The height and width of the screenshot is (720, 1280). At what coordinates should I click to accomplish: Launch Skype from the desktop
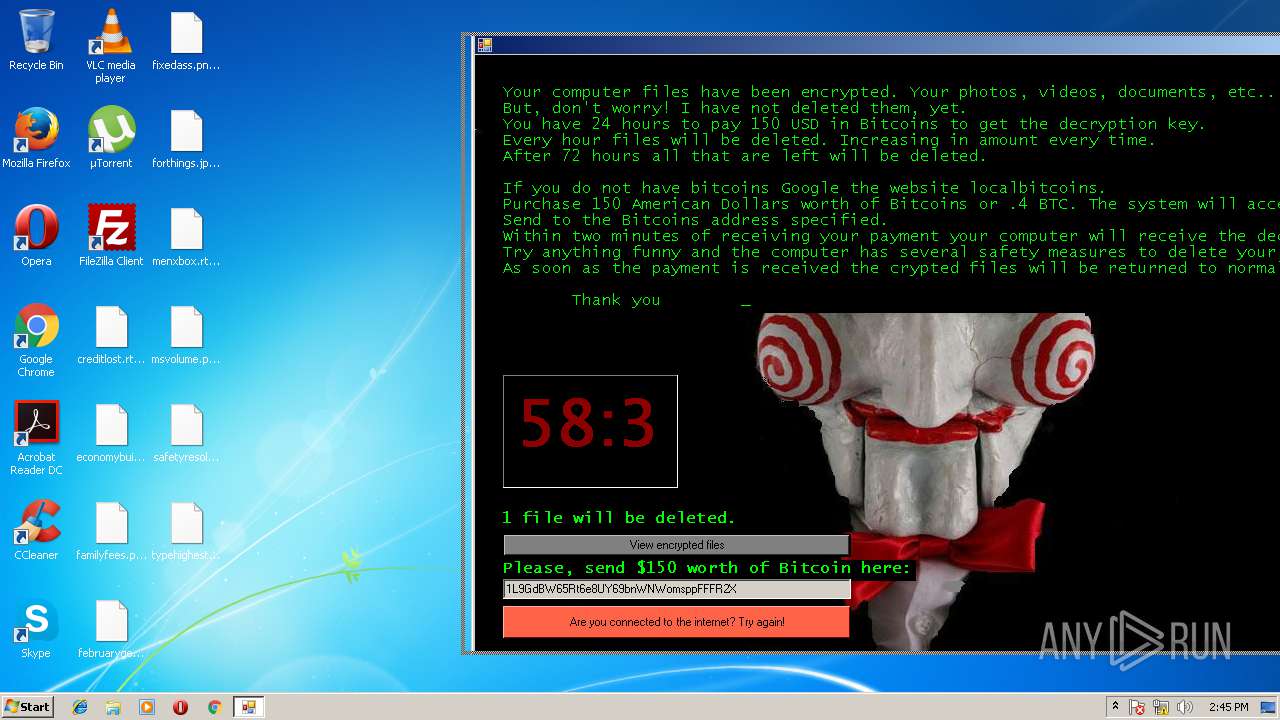[36, 628]
